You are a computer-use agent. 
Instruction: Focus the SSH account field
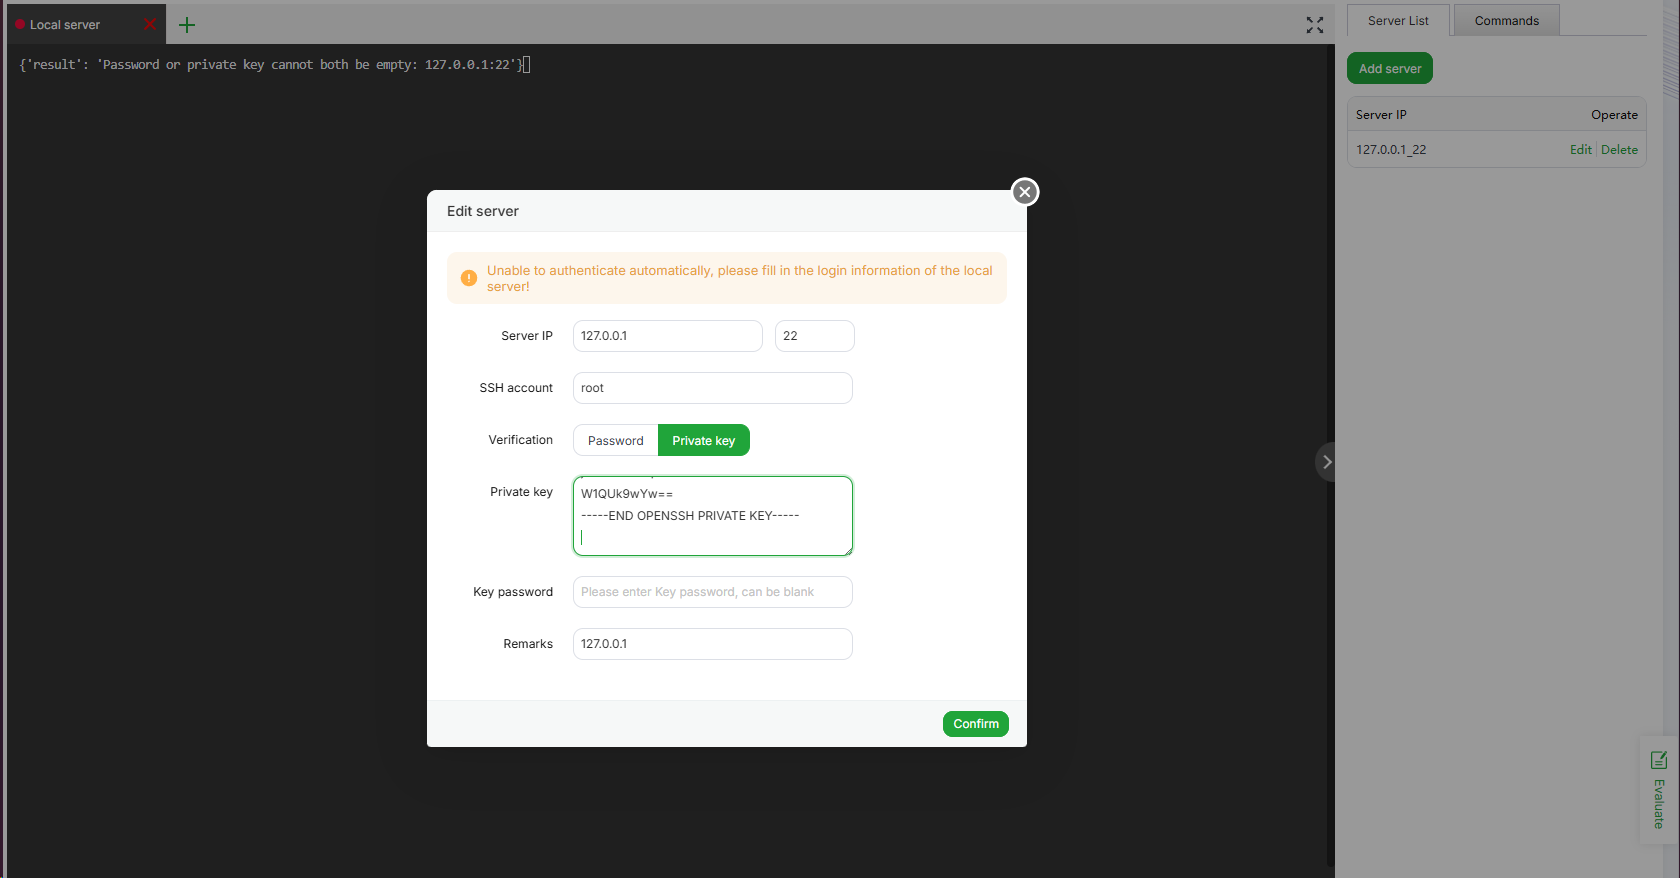(x=712, y=388)
